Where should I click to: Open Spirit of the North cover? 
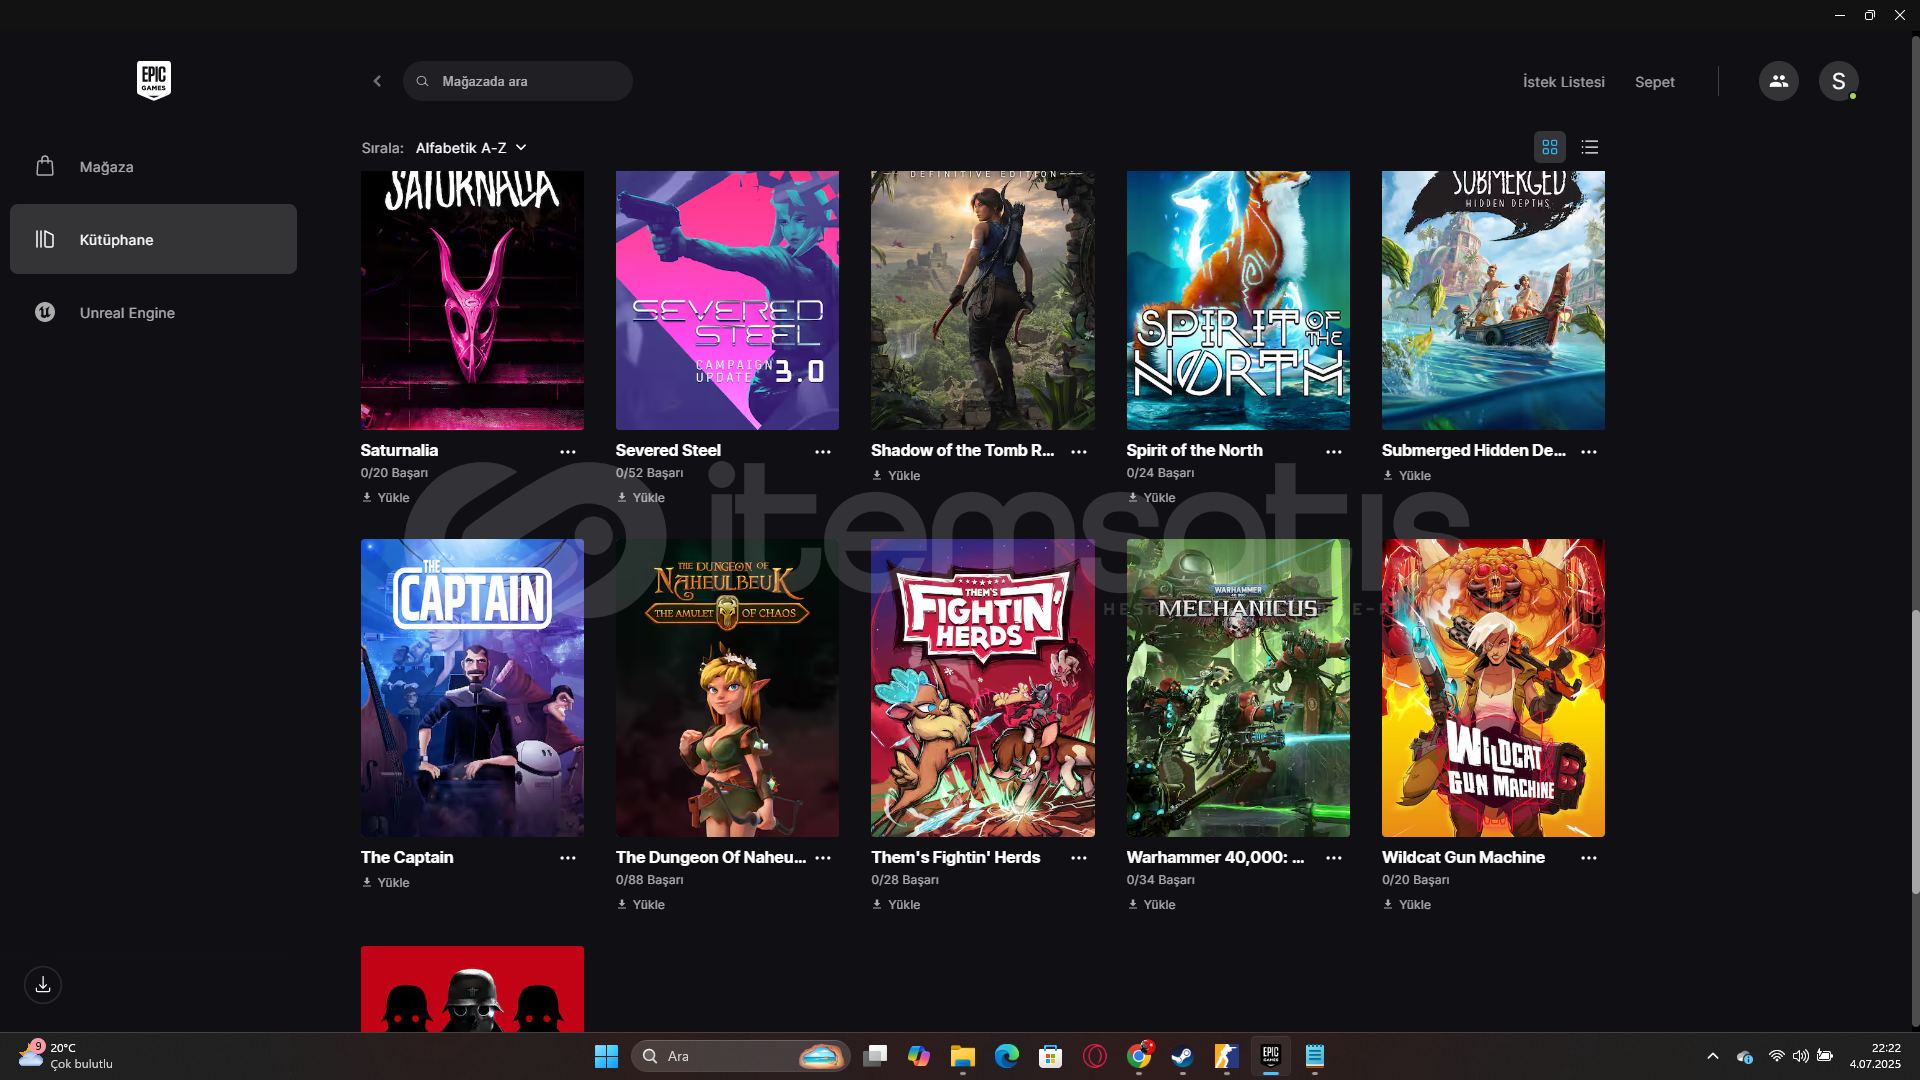(1238, 300)
